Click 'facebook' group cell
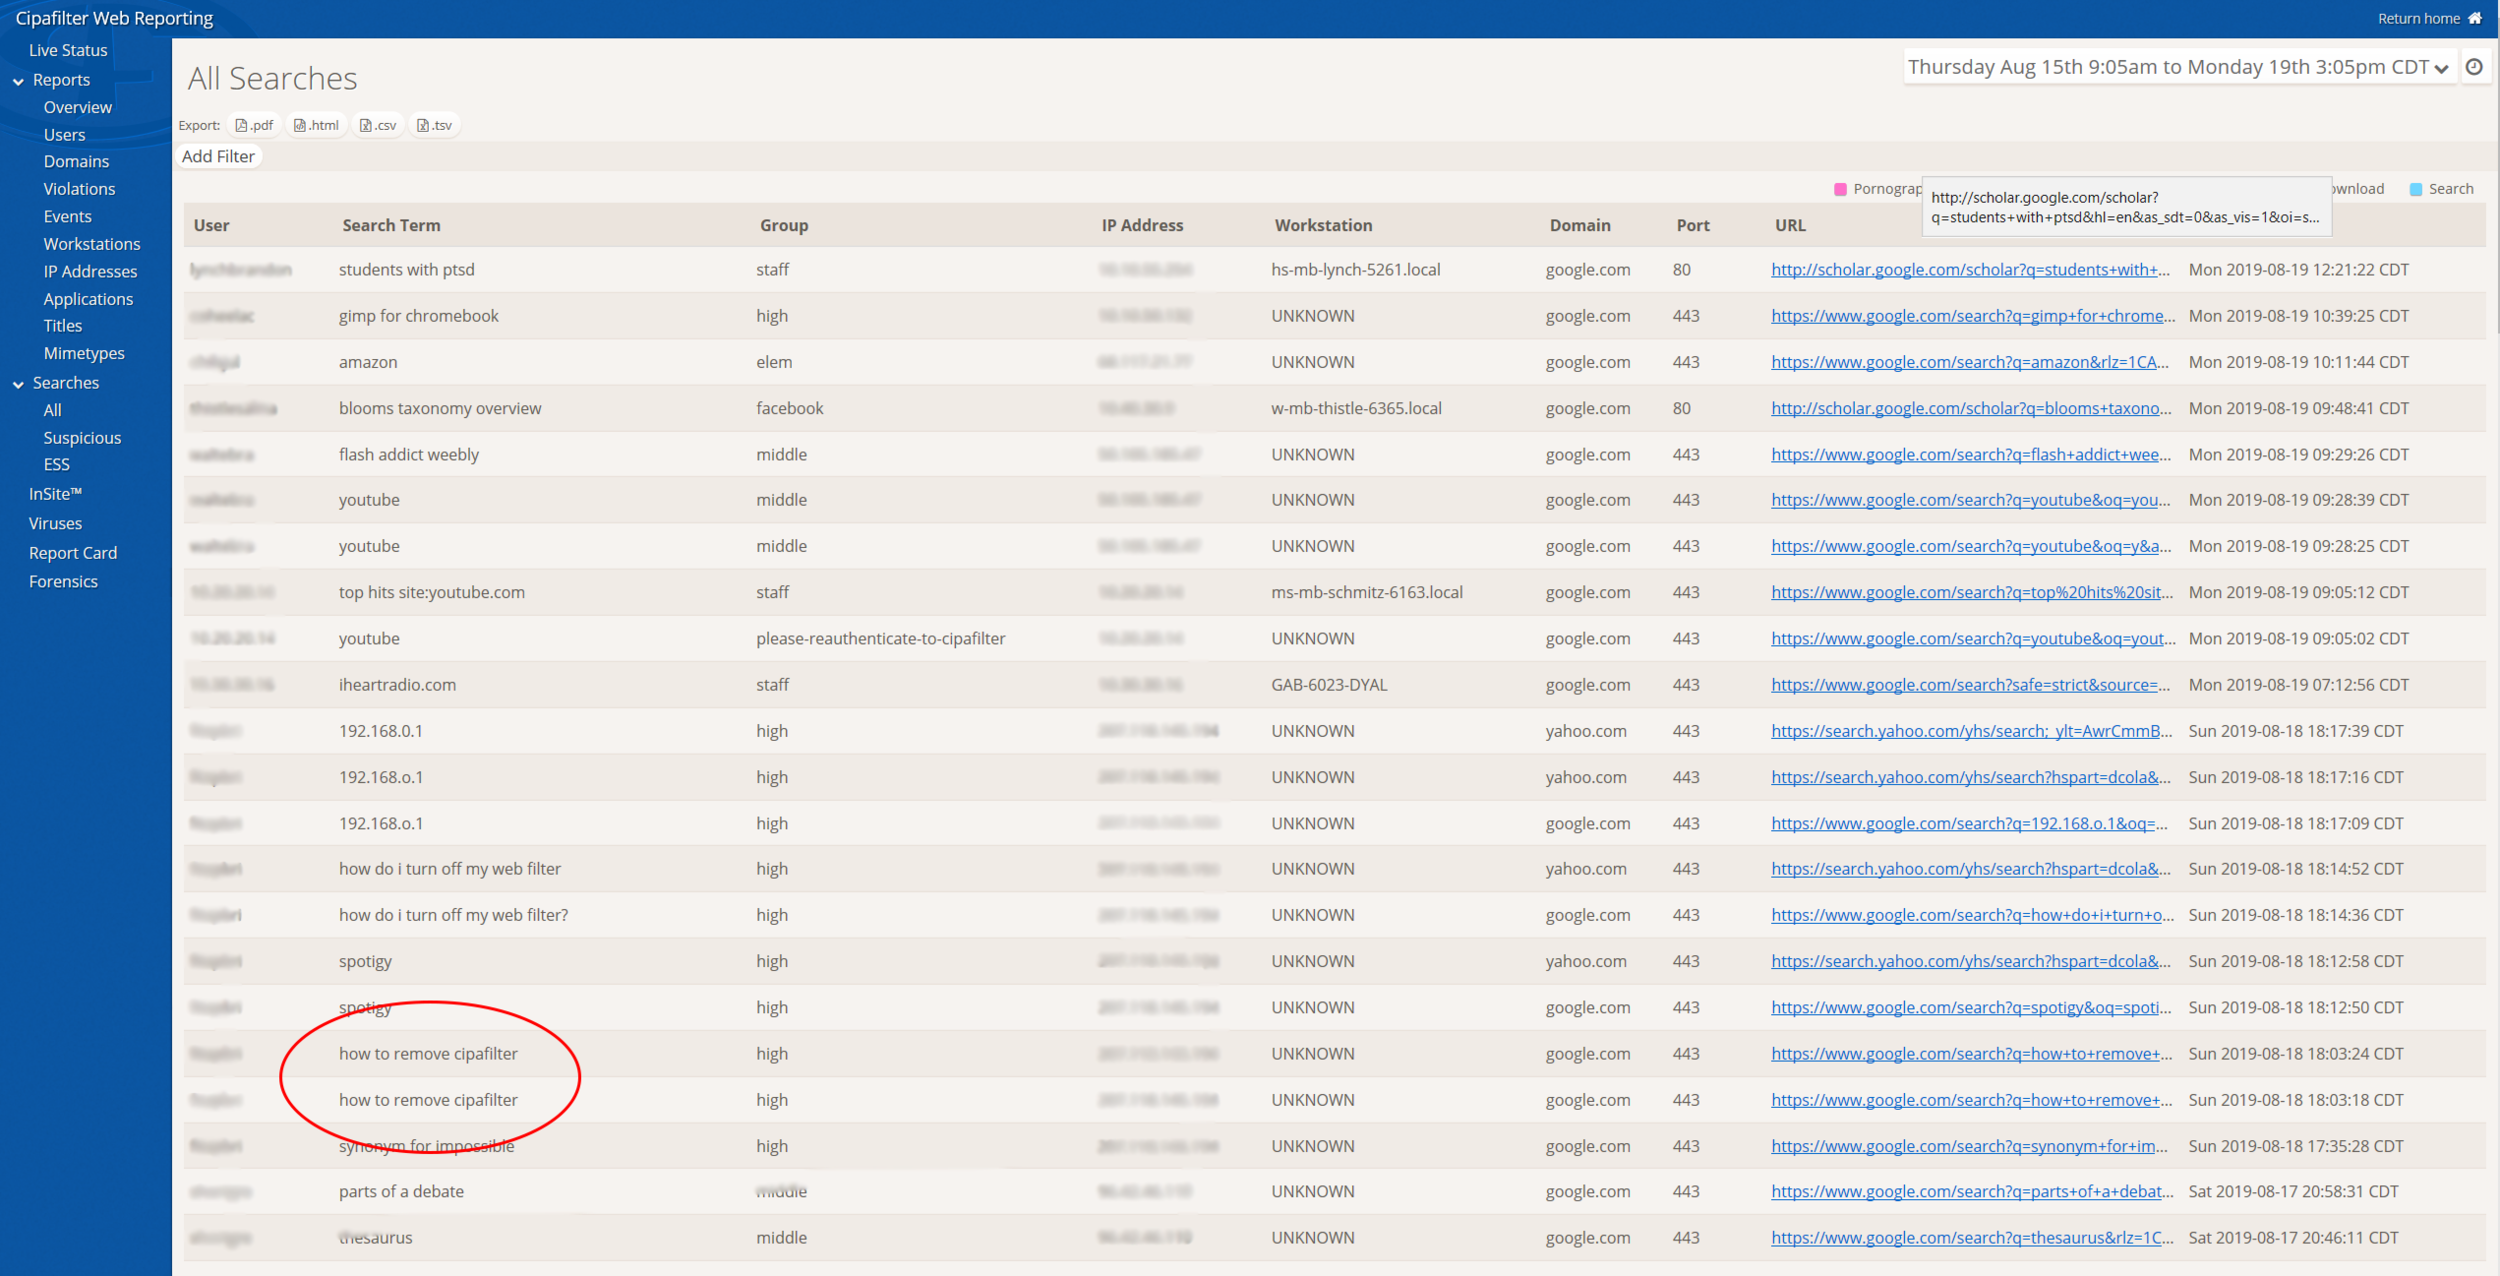 [790, 408]
